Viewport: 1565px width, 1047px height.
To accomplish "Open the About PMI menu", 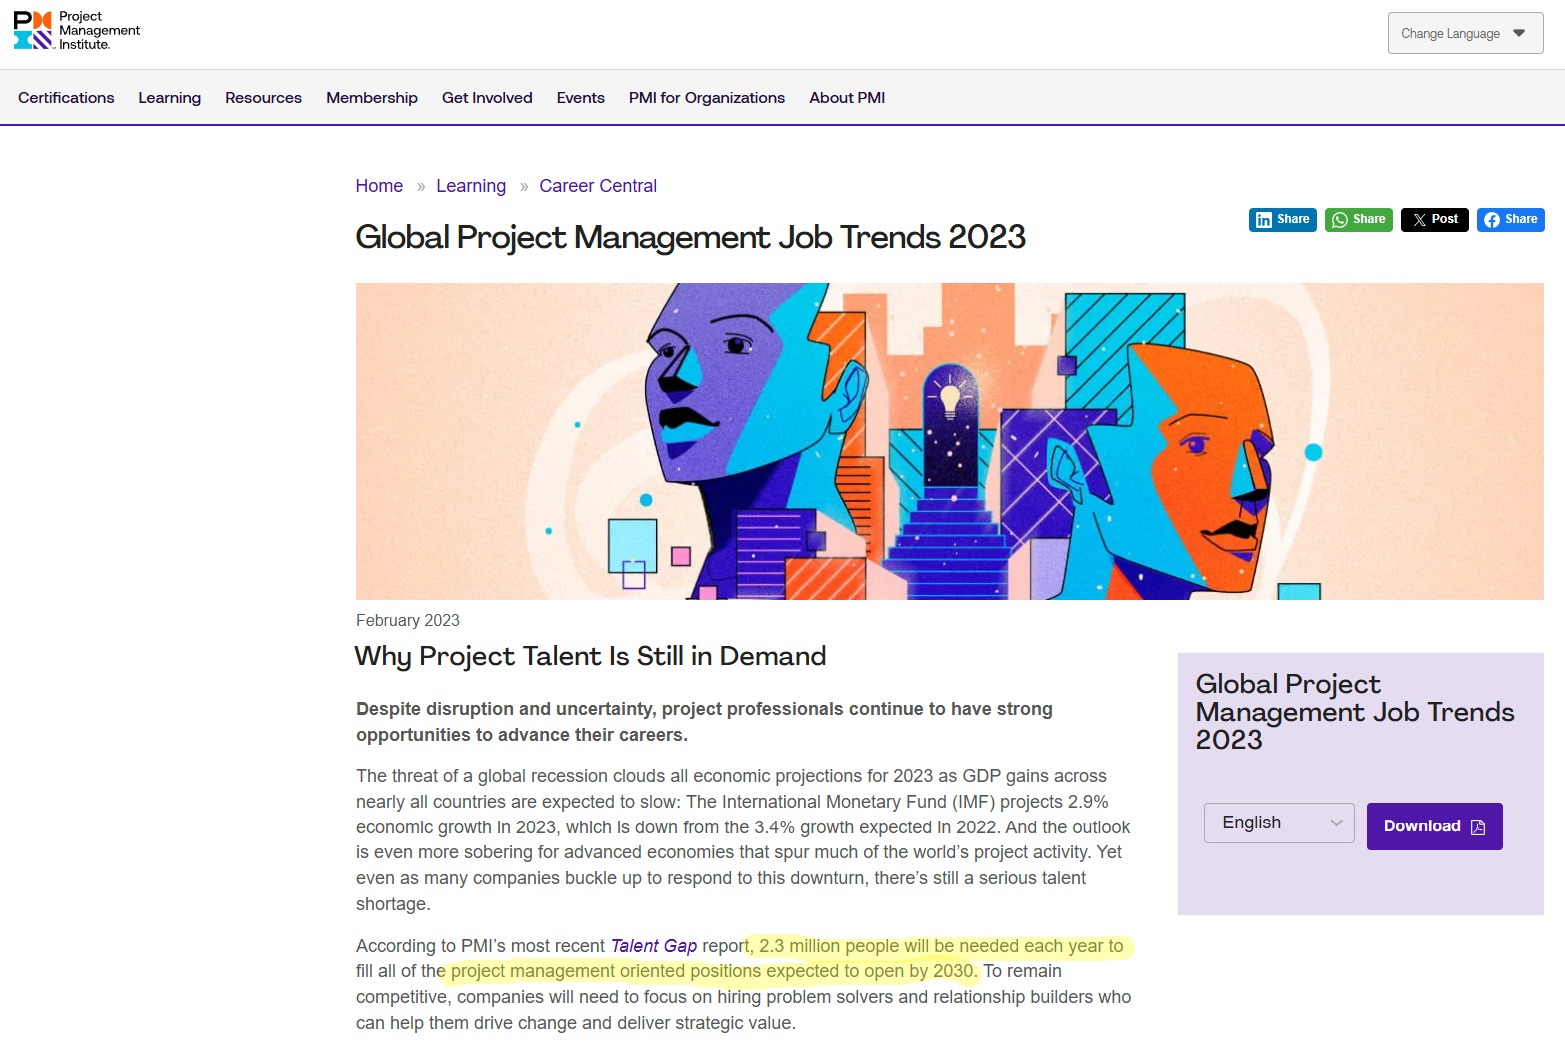I will (x=847, y=98).
